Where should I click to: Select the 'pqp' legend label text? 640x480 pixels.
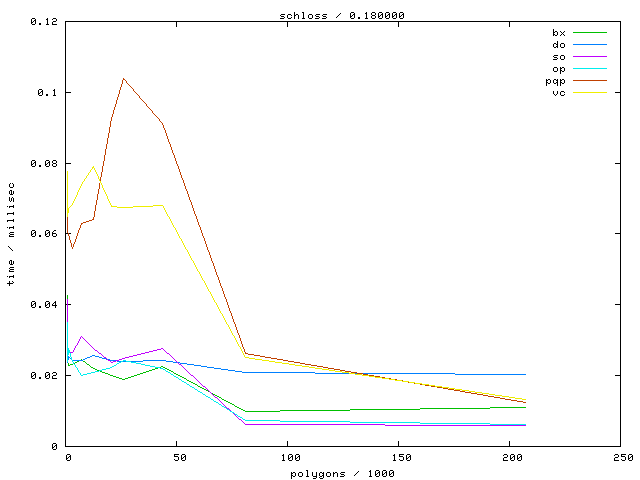[x=555, y=81]
